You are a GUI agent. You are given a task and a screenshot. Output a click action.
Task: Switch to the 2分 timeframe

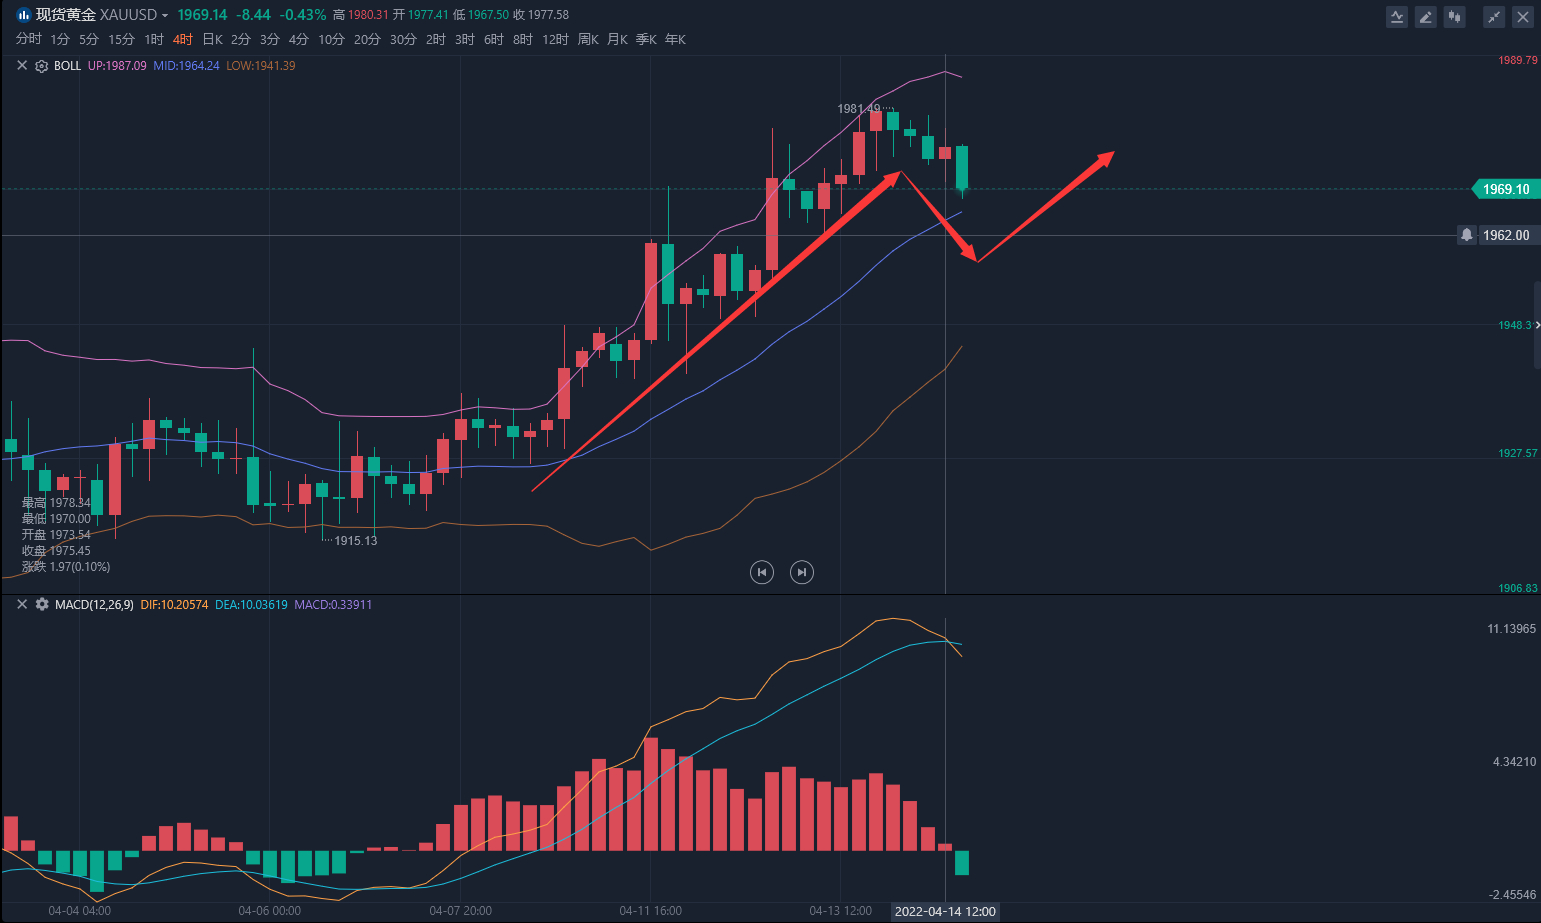point(241,39)
